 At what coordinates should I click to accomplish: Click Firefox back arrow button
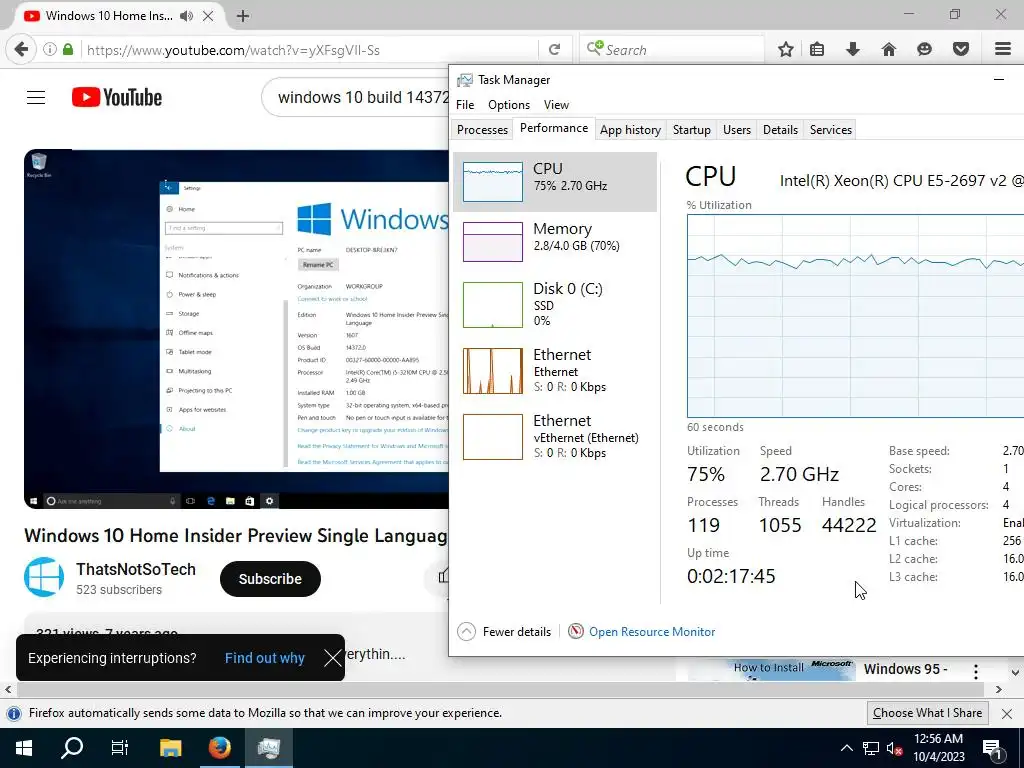(21, 50)
